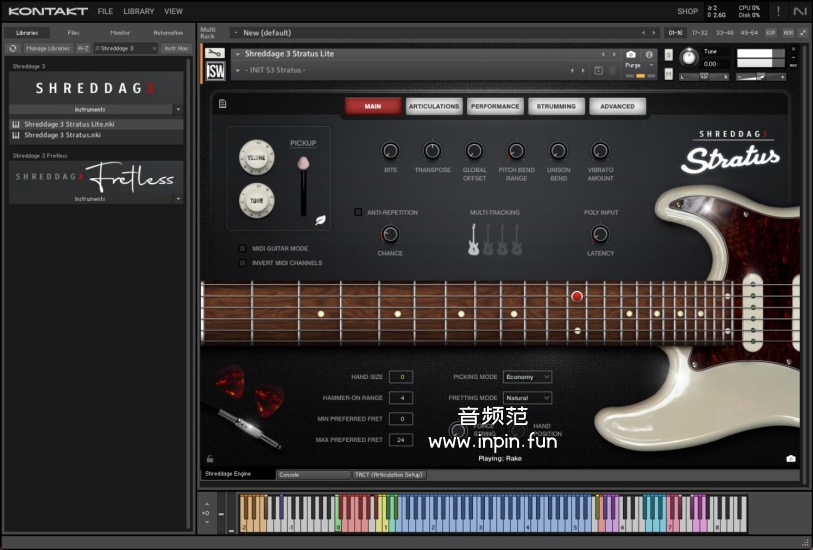
Task: Open the Picking Mode Economy dropdown
Action: click(527, 377)
